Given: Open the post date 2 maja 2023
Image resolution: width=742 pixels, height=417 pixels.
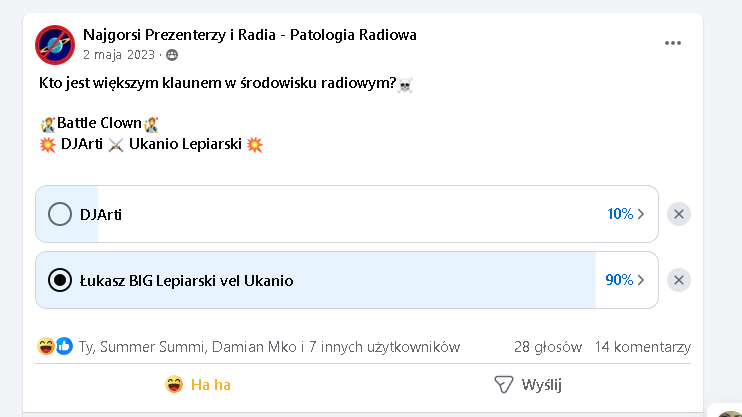Looking at the screenshot, I should coord(119,55).
